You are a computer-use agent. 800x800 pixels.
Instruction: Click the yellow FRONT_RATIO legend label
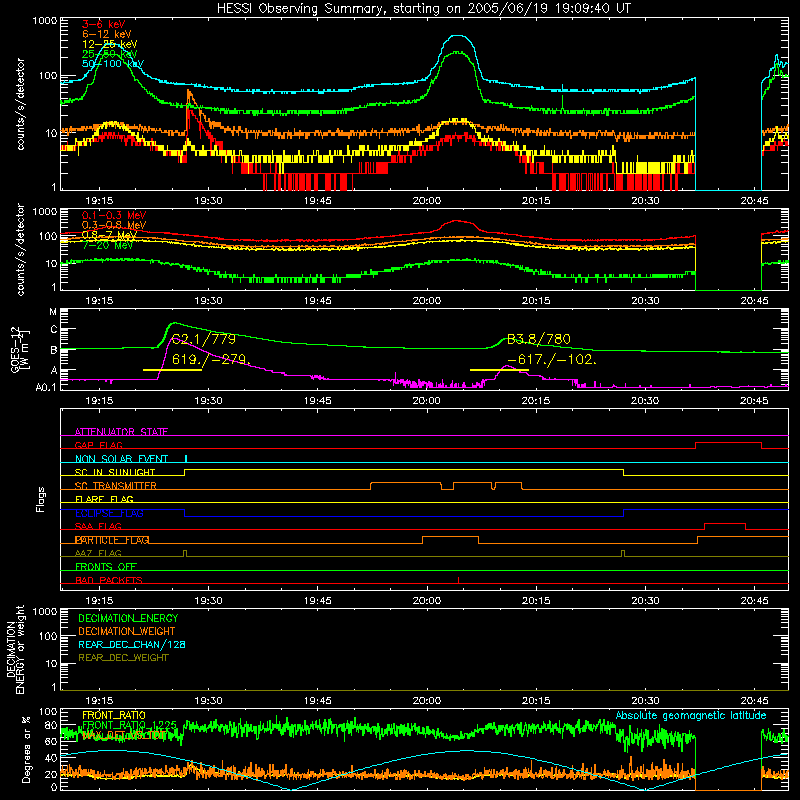(x=114, y=715)
